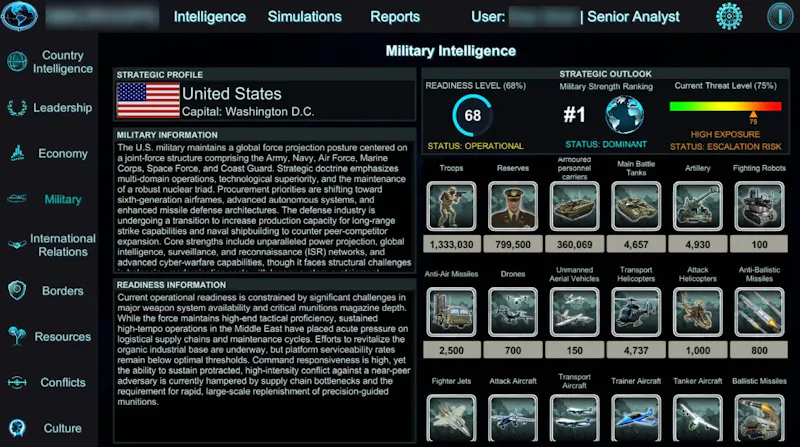Click the Military sidebar label

pyautogui.click(x=63, y=200)
